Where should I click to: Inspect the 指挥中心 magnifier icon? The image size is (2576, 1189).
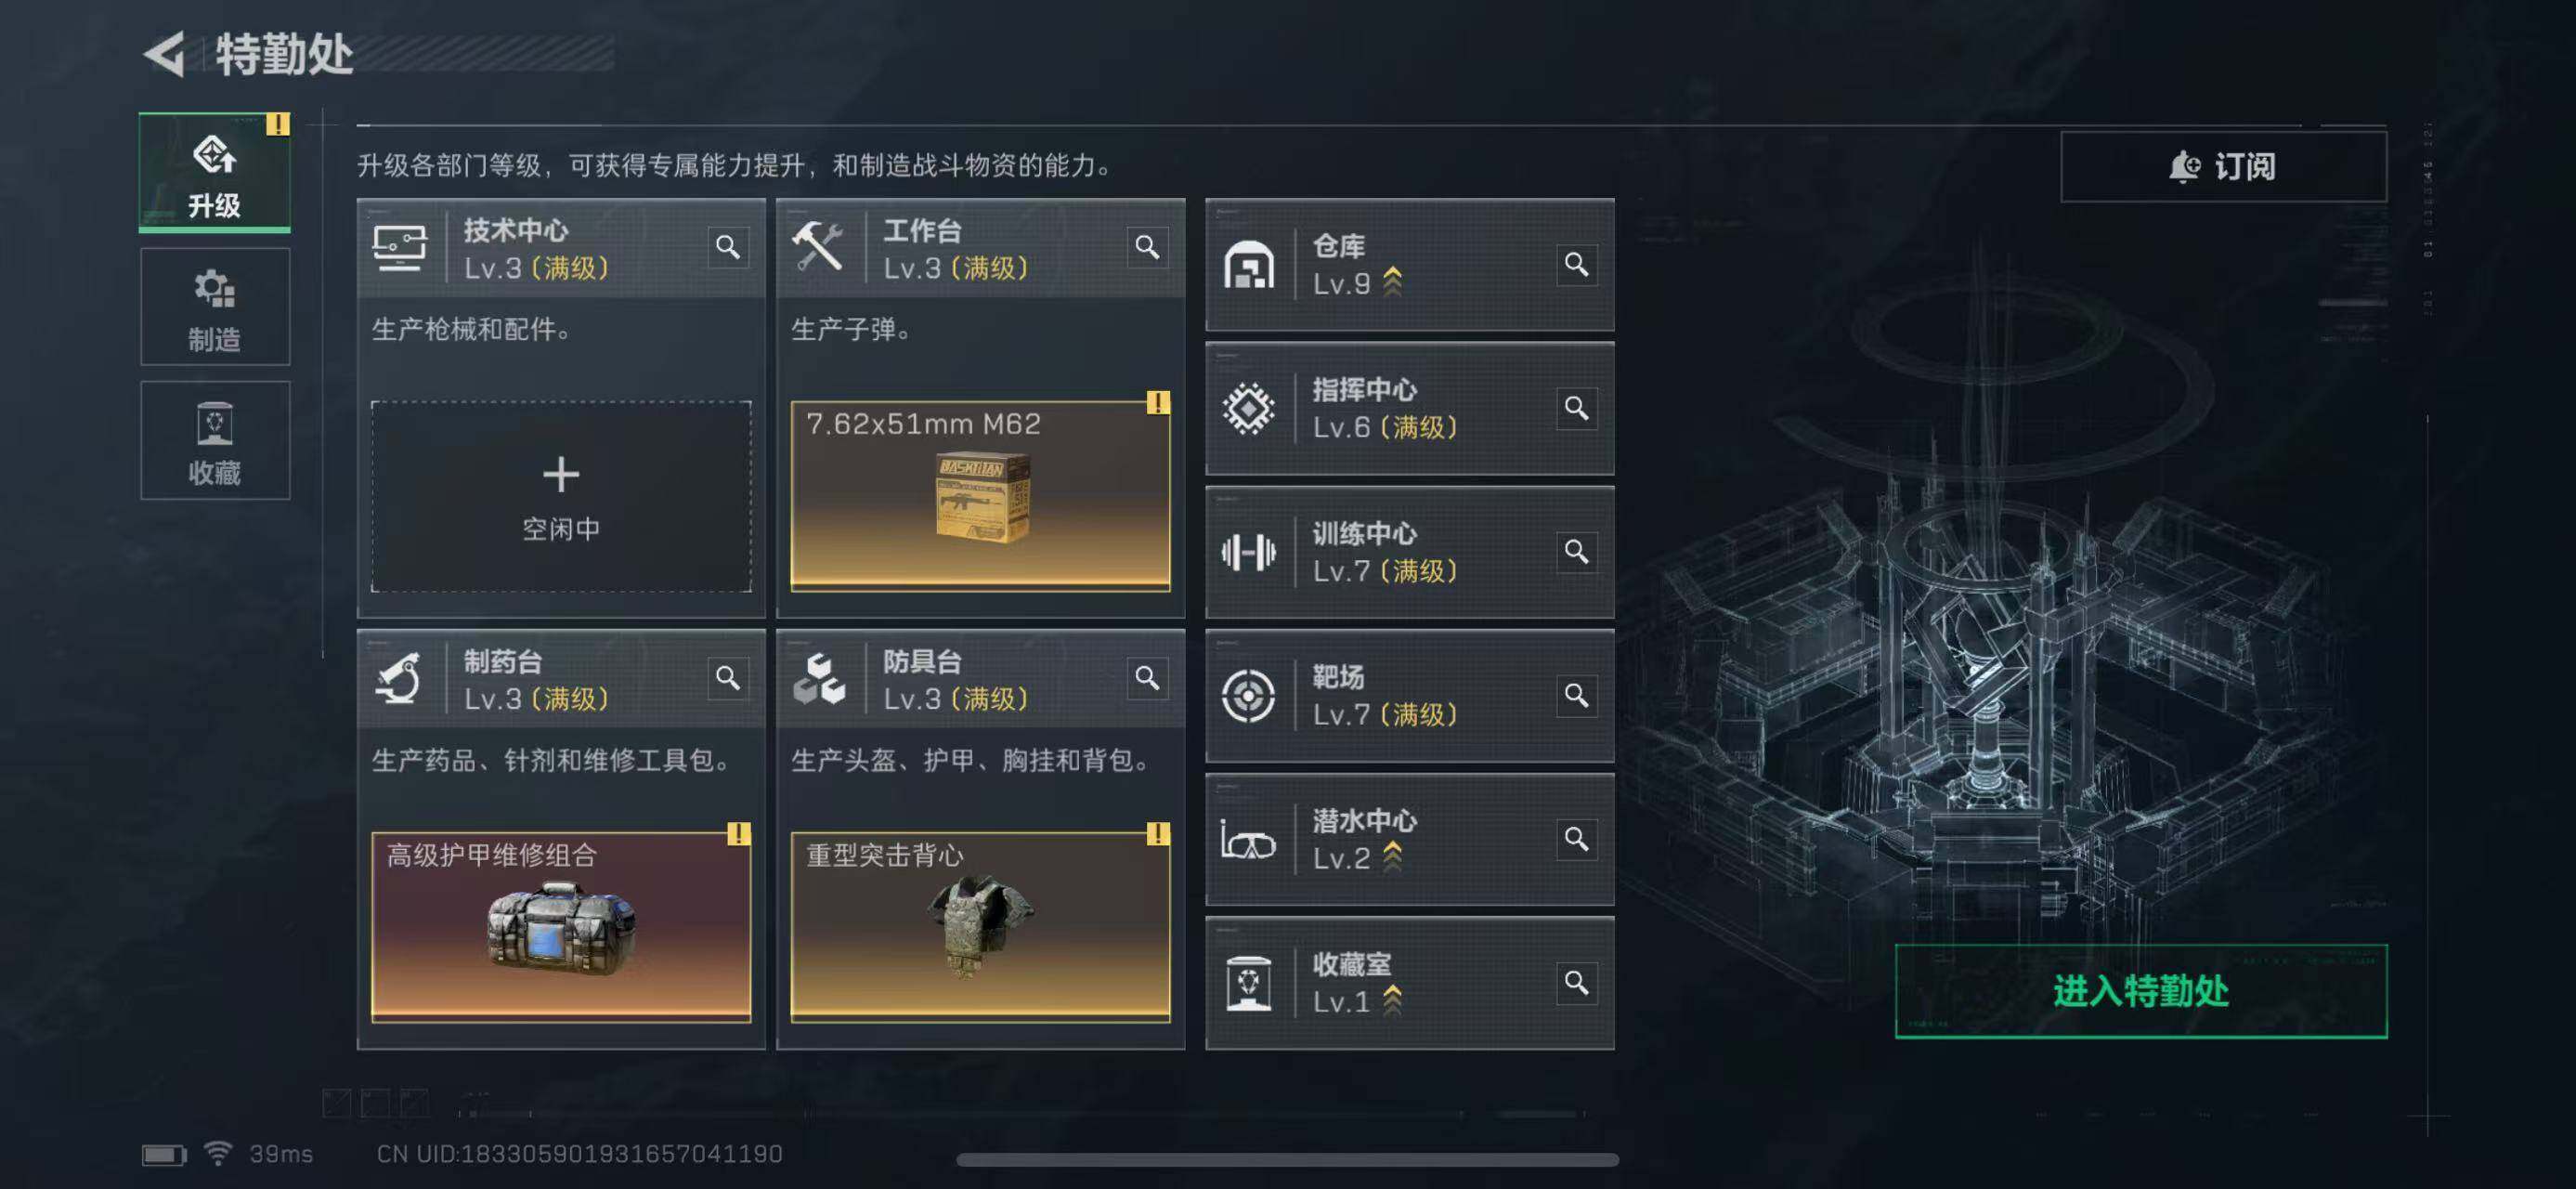[x=1576, y=408]
